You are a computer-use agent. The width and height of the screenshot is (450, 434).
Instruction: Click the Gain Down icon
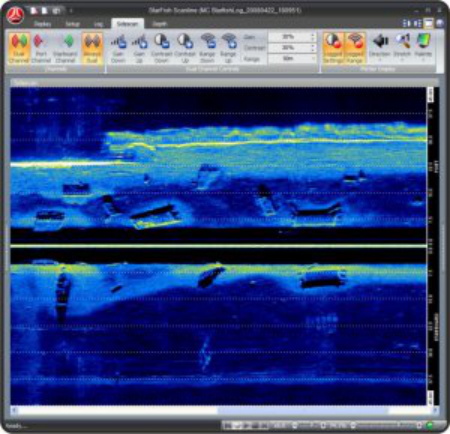click(x=118, y=48)
